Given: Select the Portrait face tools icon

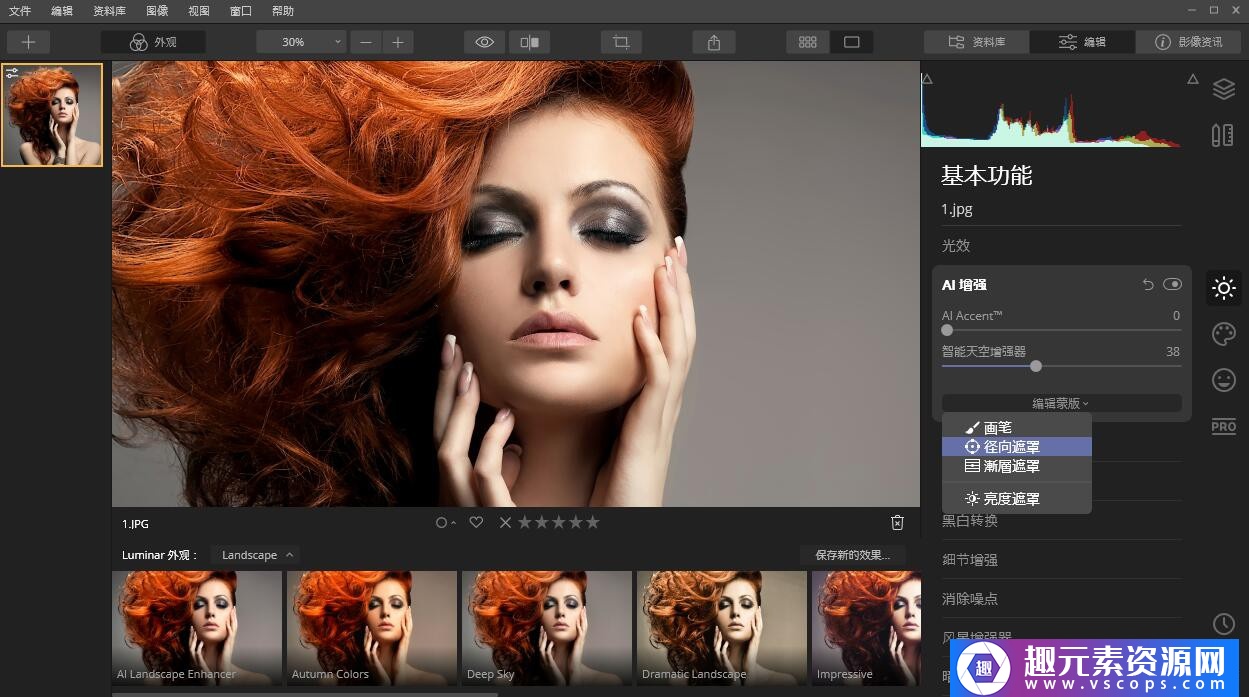Looking at the screenshot, I should (1223, 380).
